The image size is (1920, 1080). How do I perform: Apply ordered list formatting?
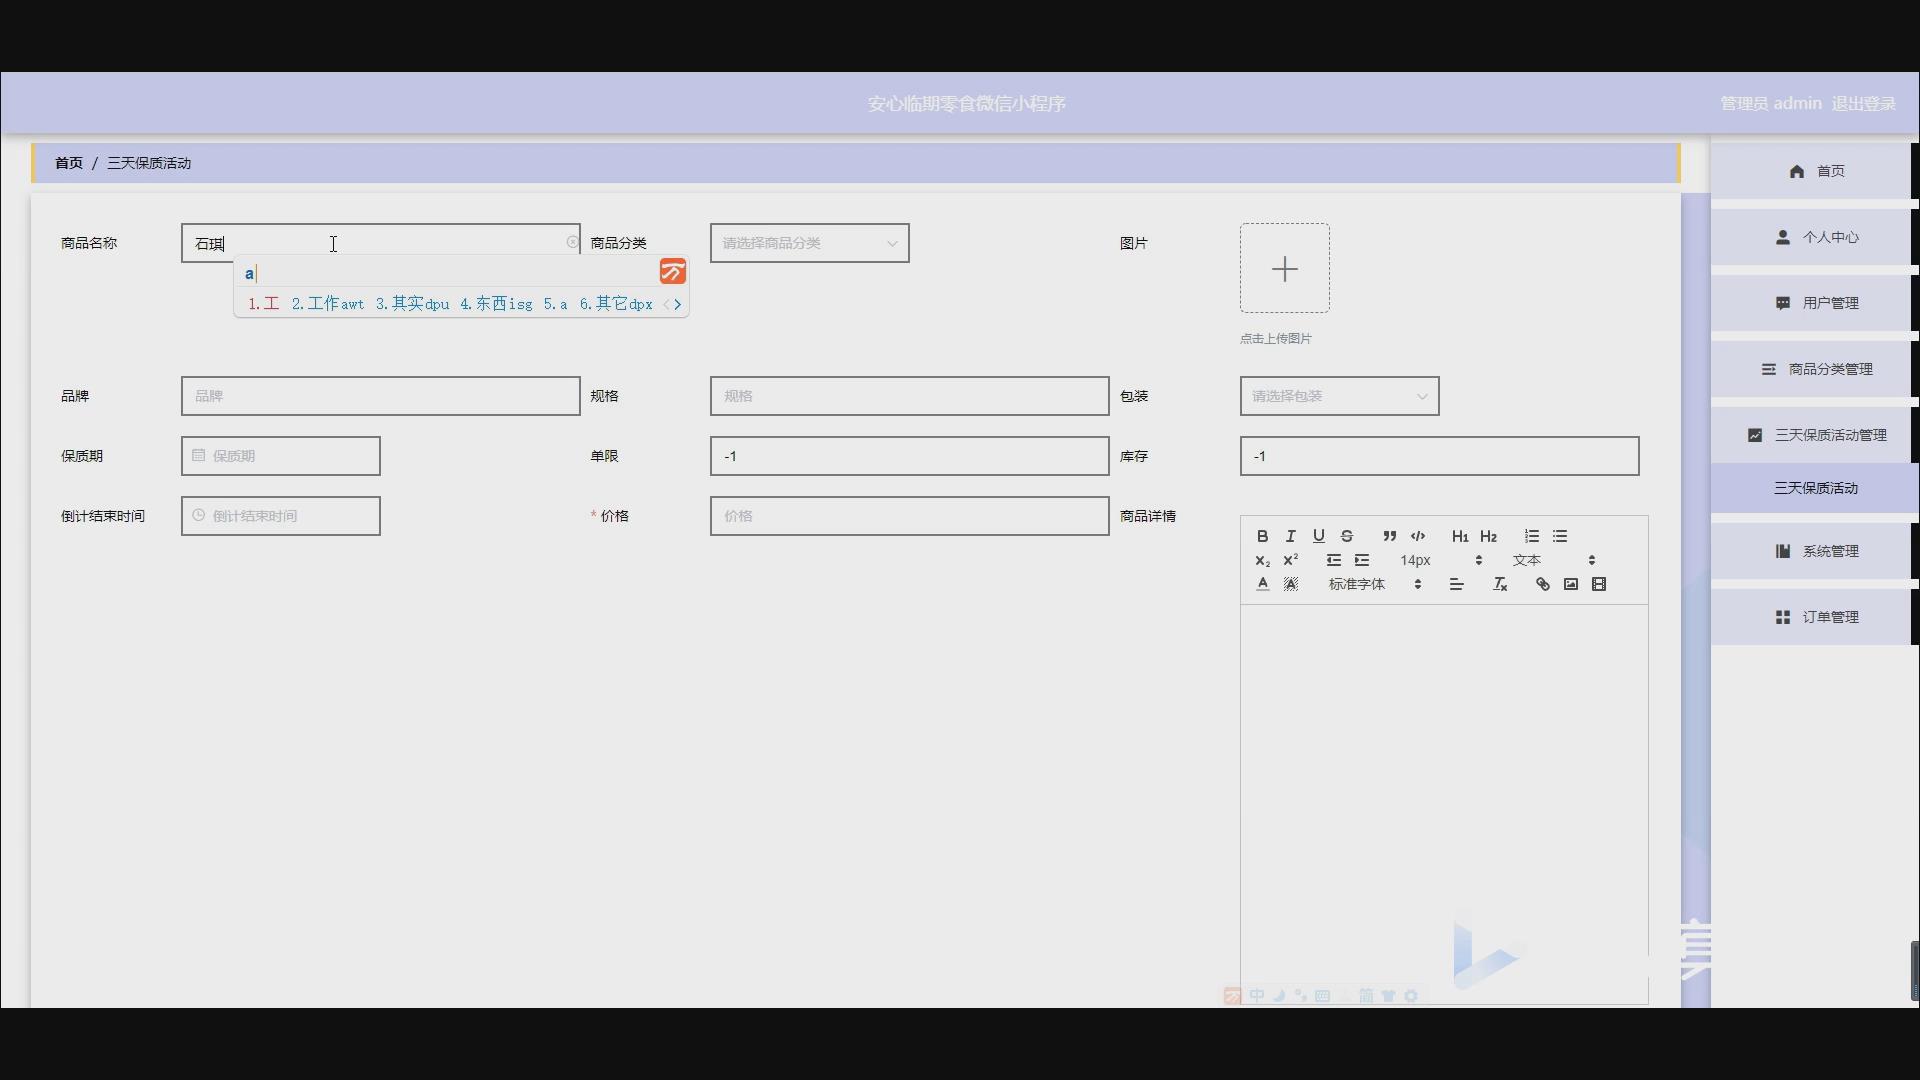[x=1531, y=536]
